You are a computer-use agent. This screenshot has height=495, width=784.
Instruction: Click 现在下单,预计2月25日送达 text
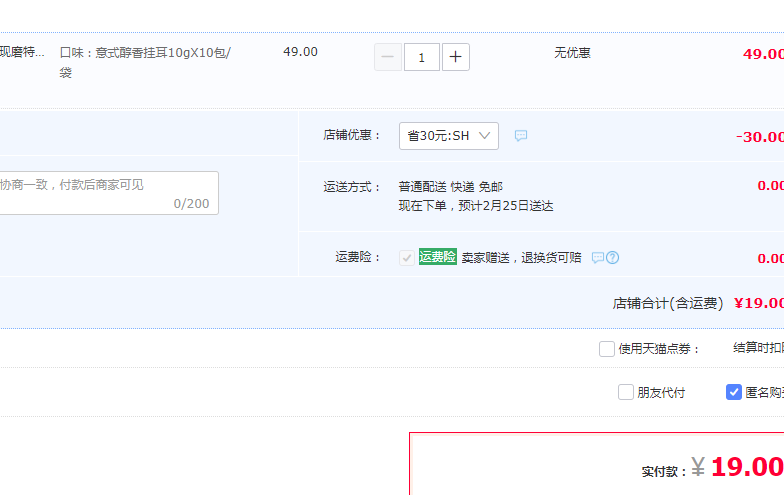(x=476, y=206)
